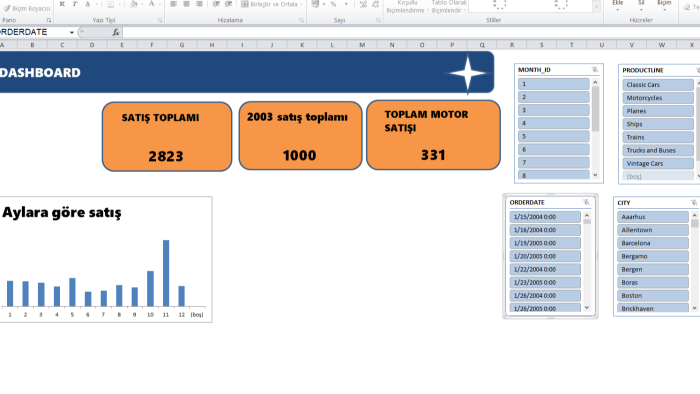Click the accounting number format icon
700x394 pixels.
[315, 4]
